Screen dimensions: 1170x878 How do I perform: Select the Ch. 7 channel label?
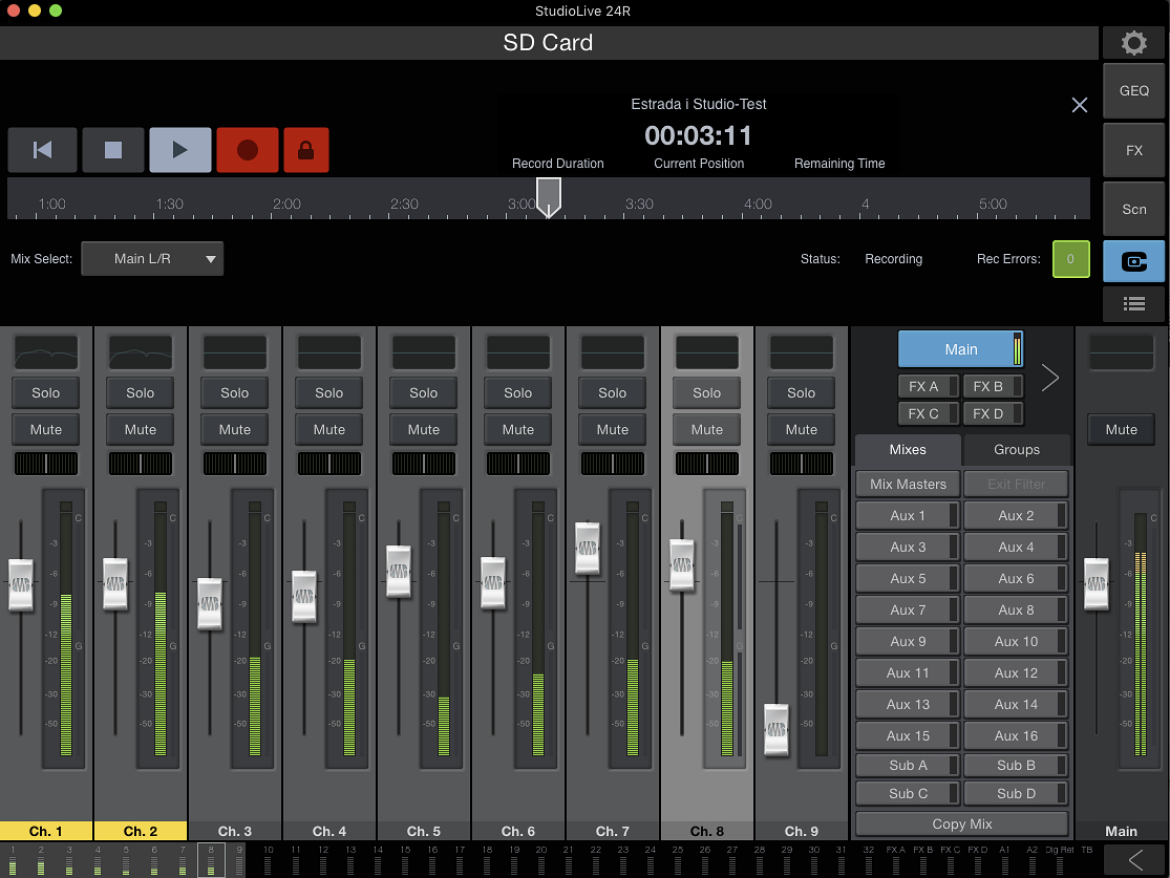pos(613,830)
